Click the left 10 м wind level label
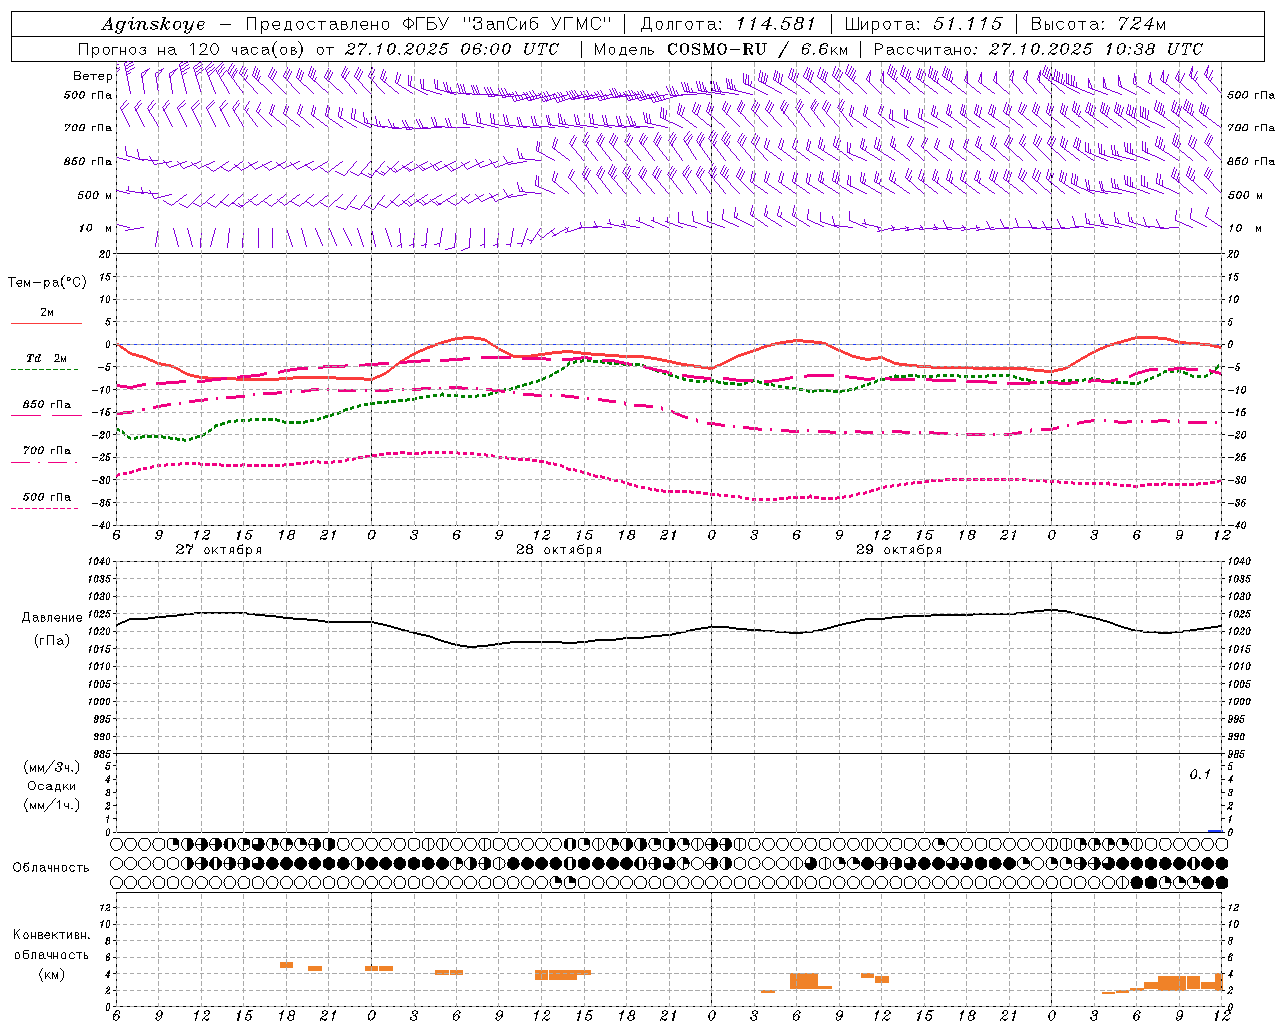Viewport: 1280px width, 1024px height. click(x=95, y=228)
